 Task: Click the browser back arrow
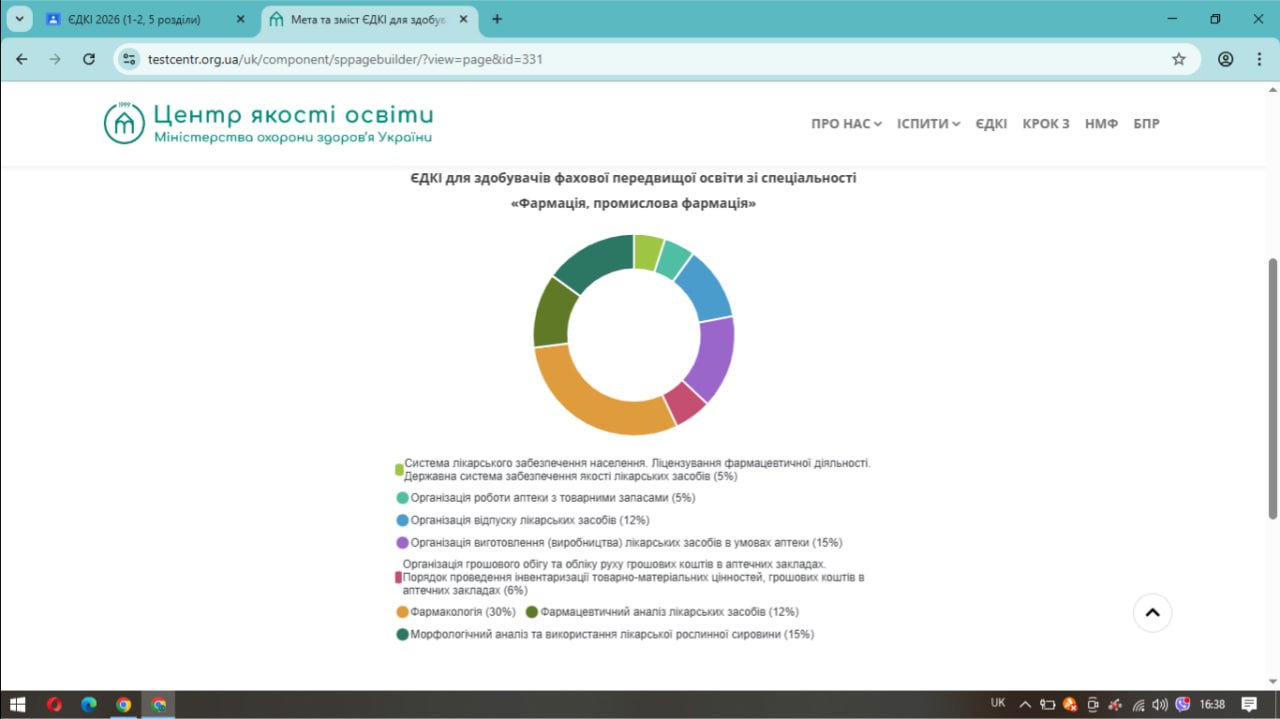click(x=22, y=59)
